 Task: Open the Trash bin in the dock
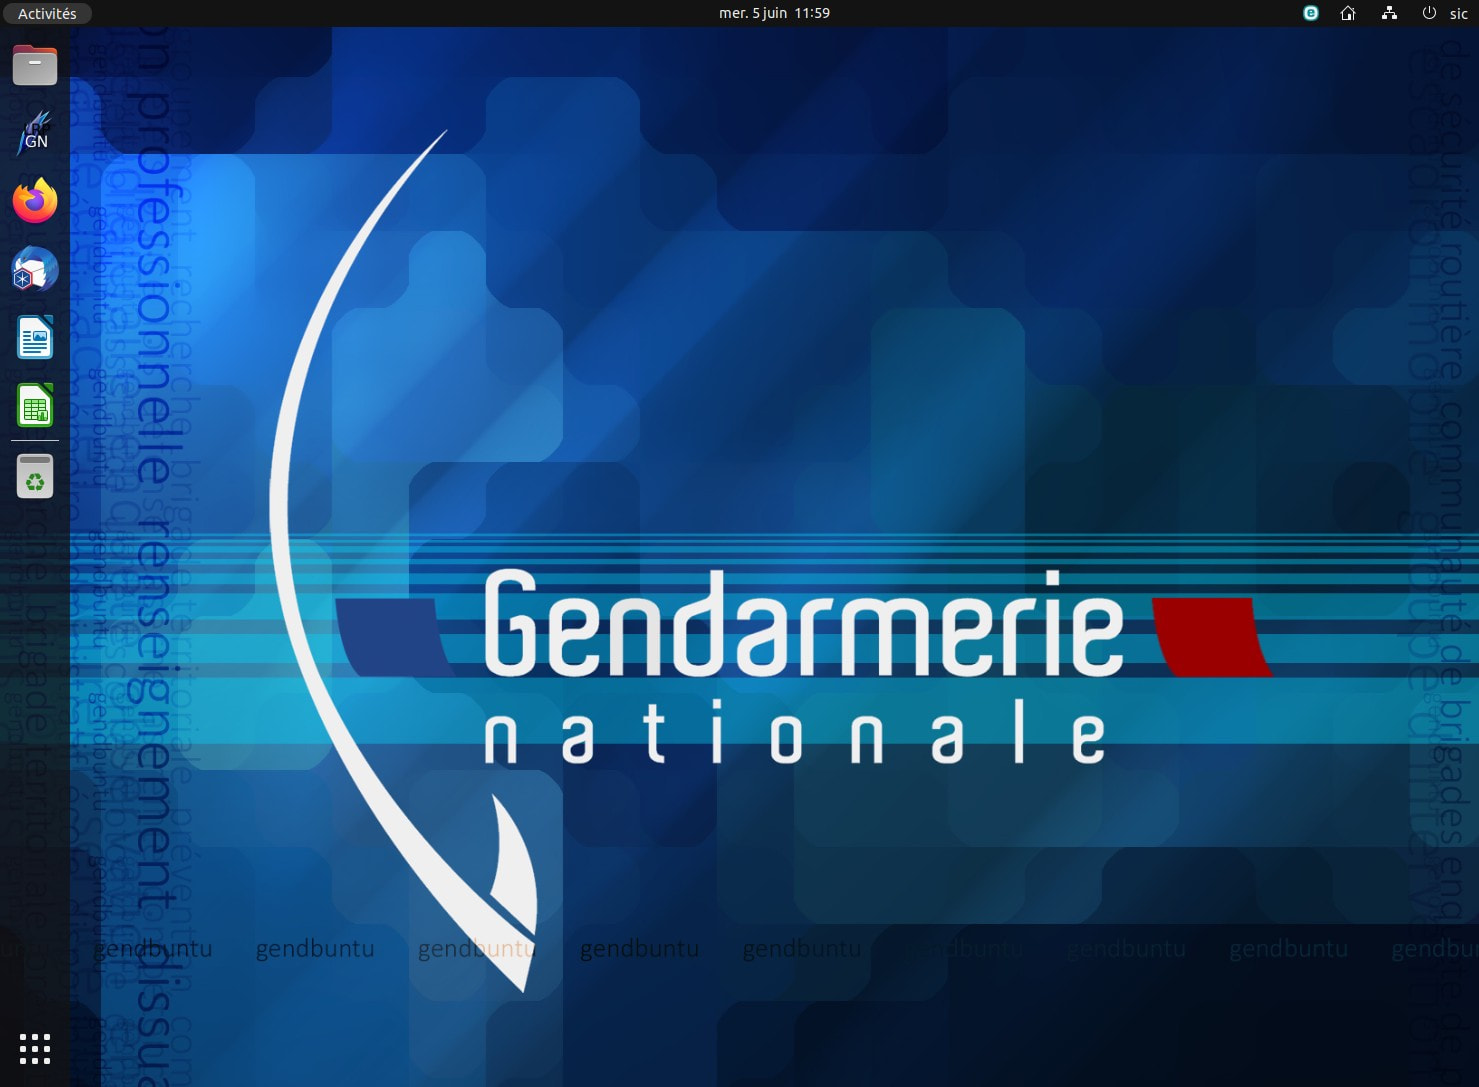tap(35, 476)
